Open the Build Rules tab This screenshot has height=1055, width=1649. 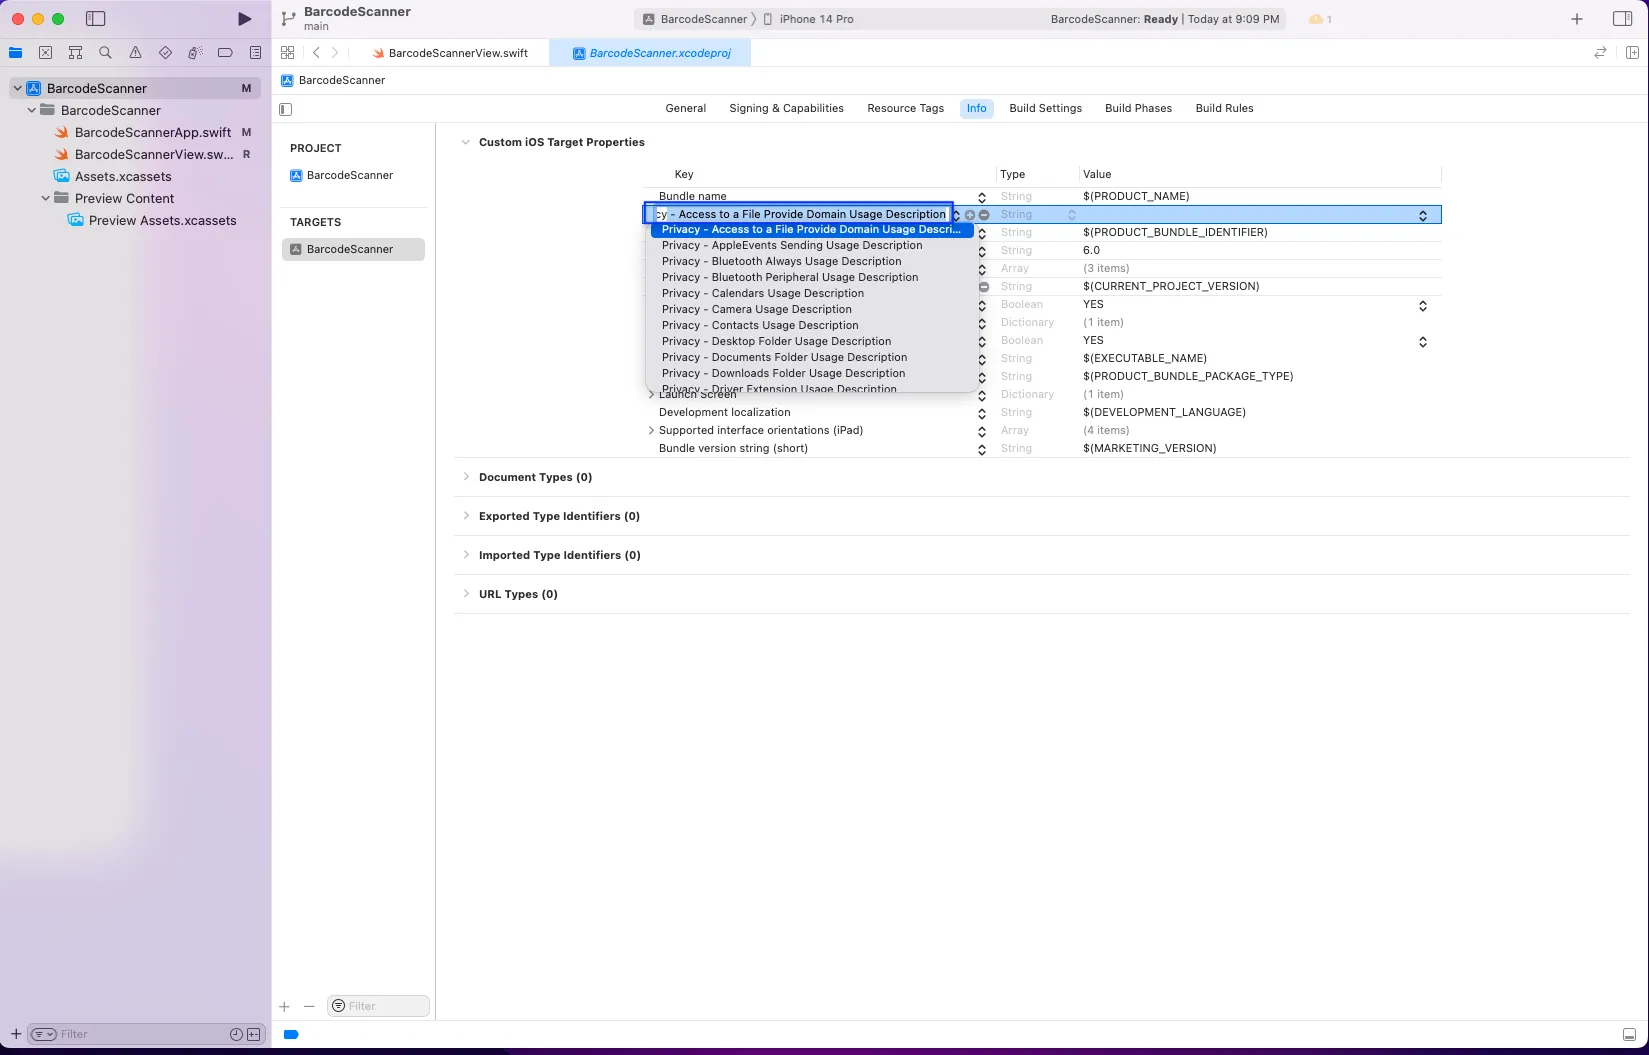pyautogui.click(x=1224, y=108)
